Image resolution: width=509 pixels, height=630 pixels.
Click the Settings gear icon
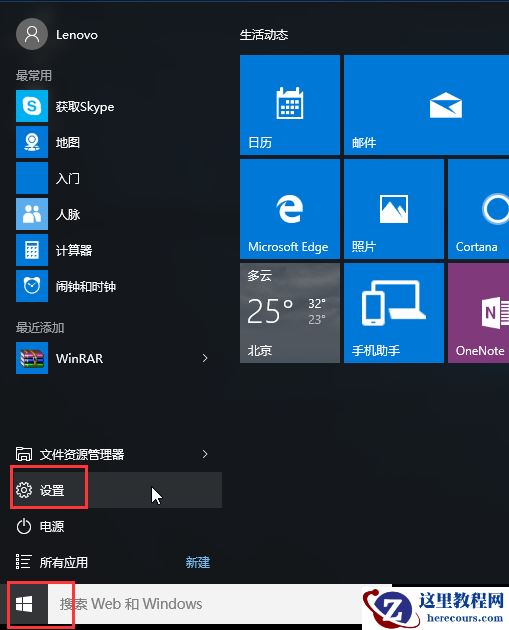(x=24, y=490)
